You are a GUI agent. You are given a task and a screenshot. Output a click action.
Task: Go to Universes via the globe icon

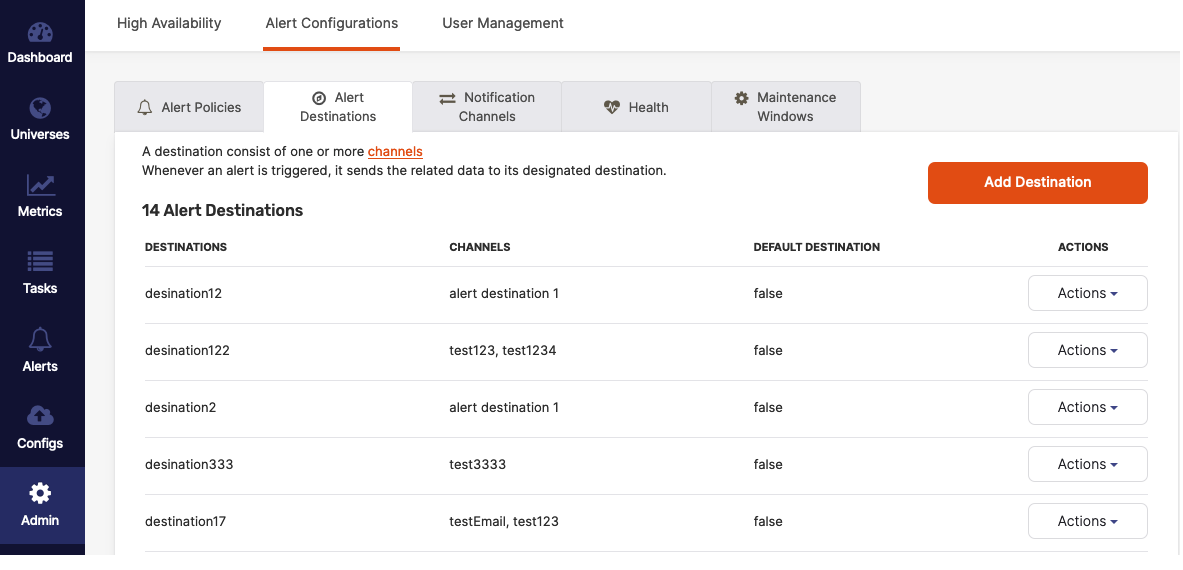(x=40, y=108)
